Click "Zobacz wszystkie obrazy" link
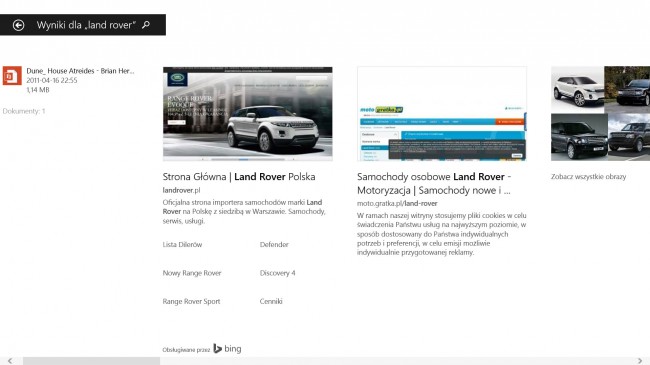Viewport: 650px width, 365px height. click(x=589, y=177)
